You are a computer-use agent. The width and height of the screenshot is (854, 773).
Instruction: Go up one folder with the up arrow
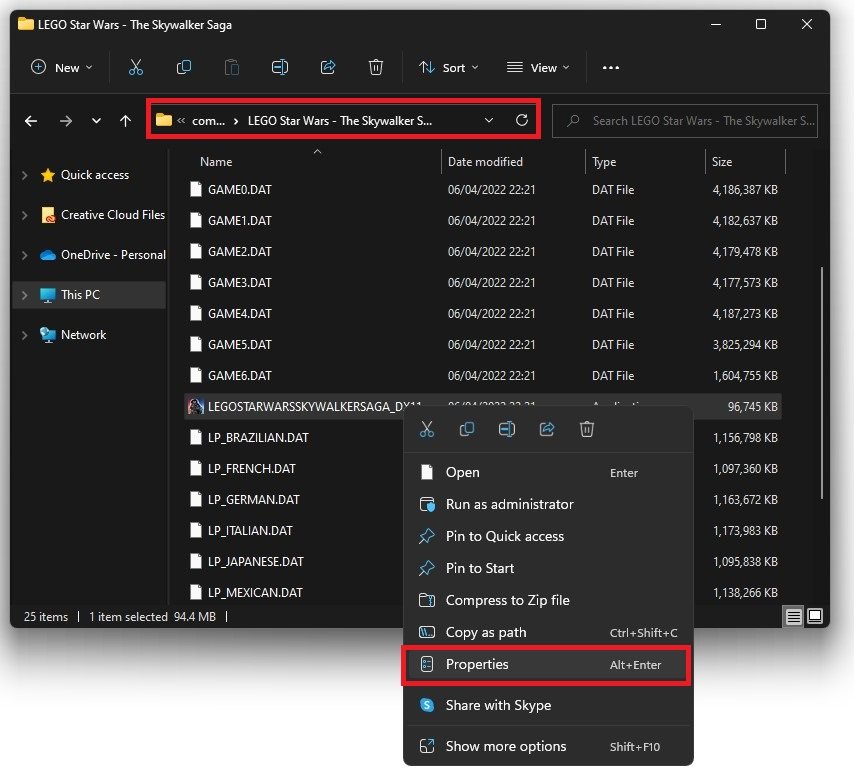(125, 121)
